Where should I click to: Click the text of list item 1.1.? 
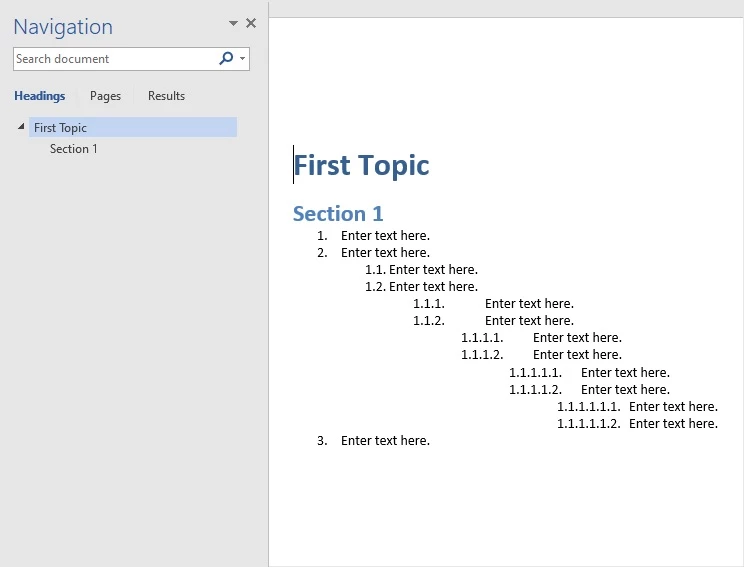point(433,270)
